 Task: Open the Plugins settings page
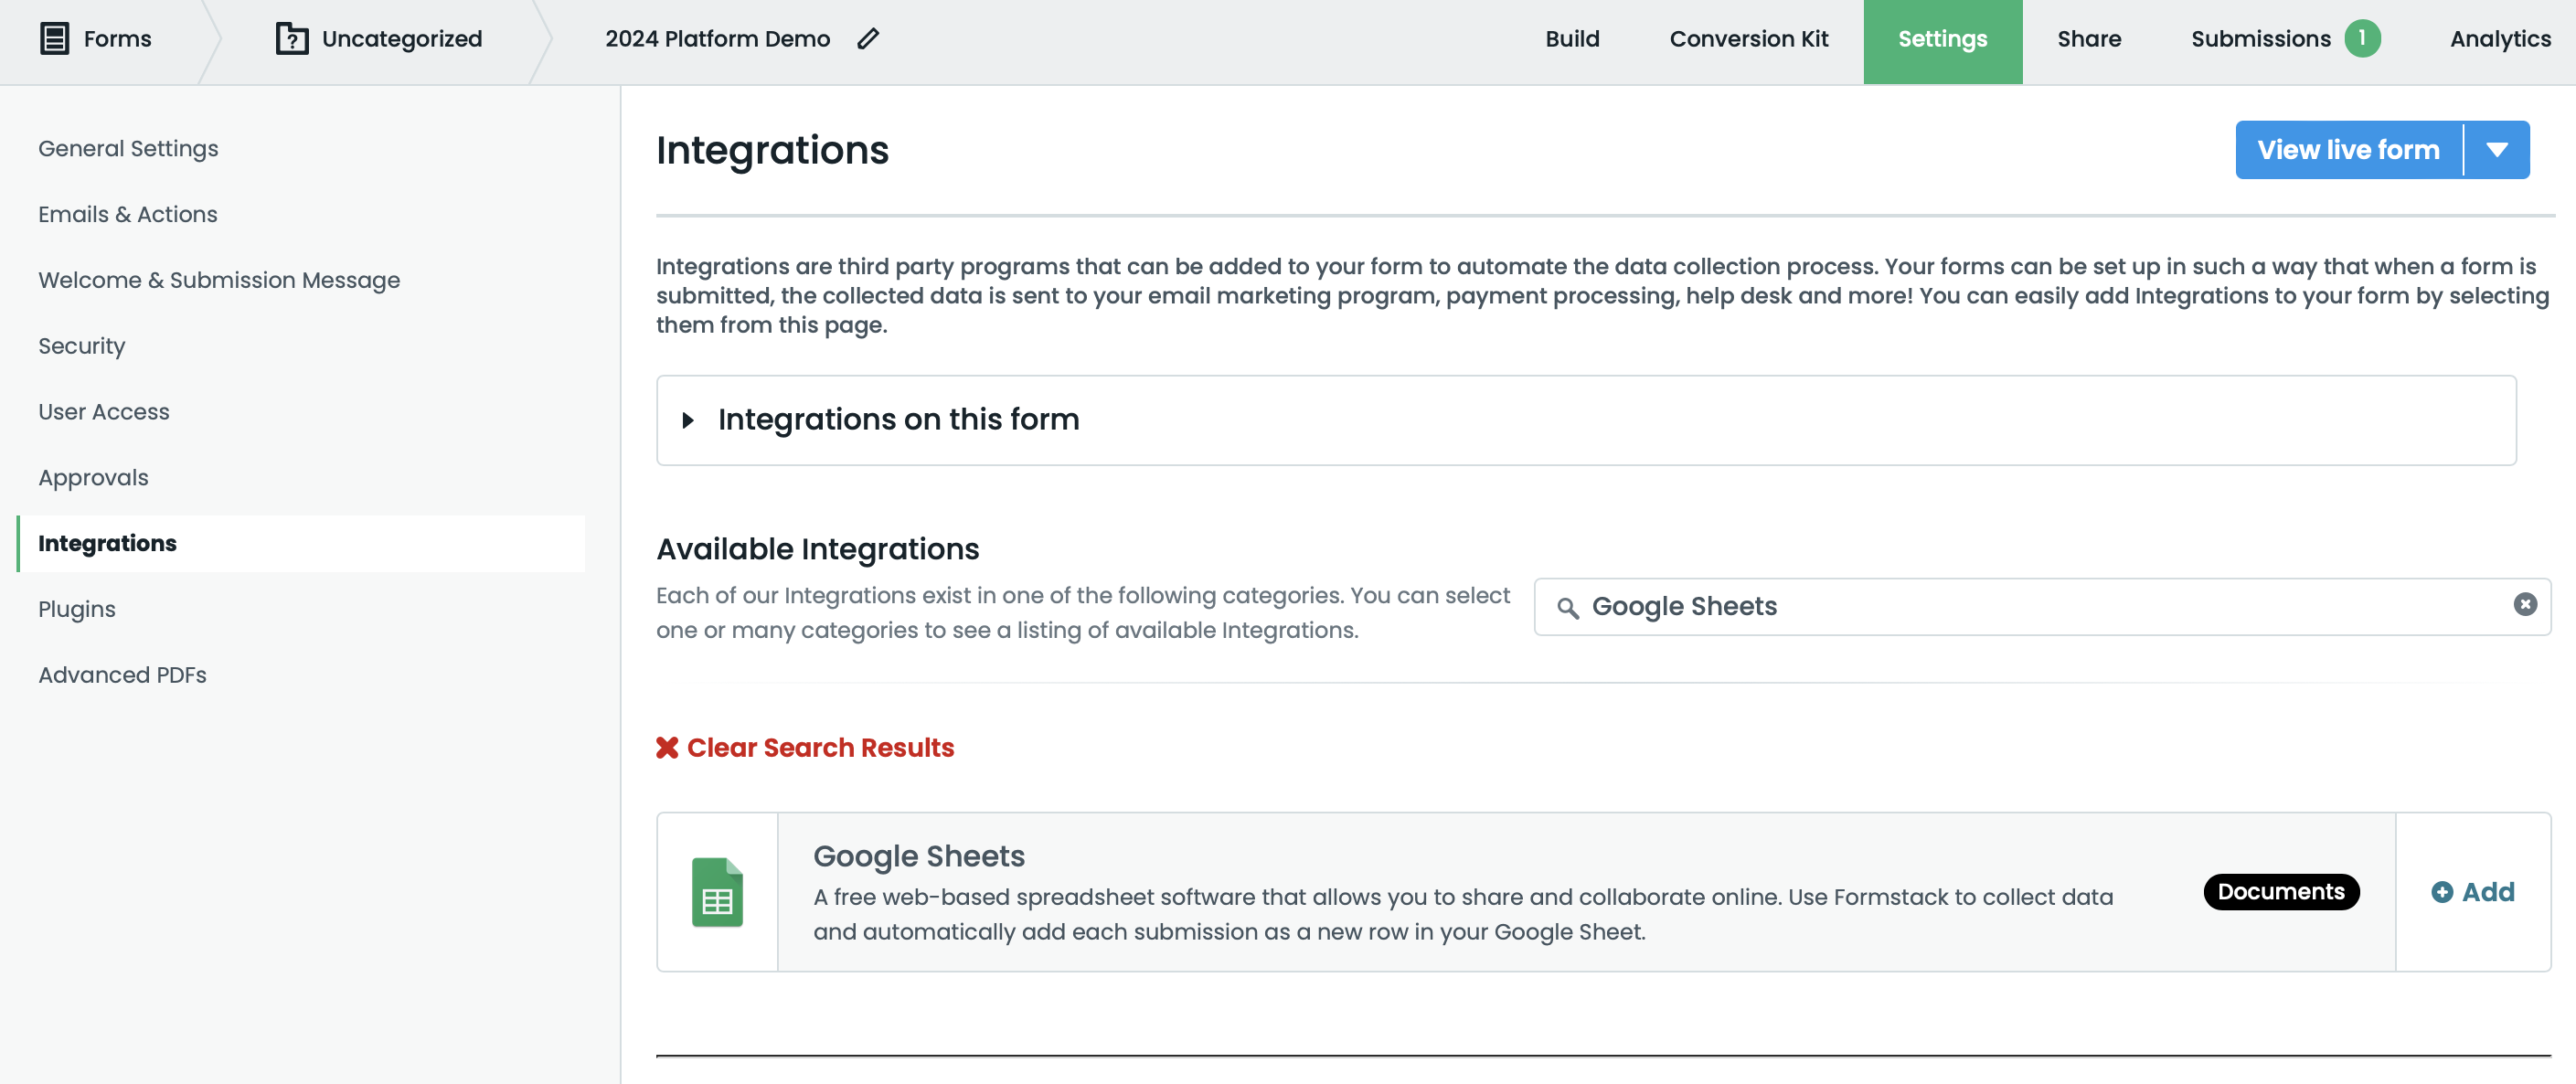tap(77, 609)
